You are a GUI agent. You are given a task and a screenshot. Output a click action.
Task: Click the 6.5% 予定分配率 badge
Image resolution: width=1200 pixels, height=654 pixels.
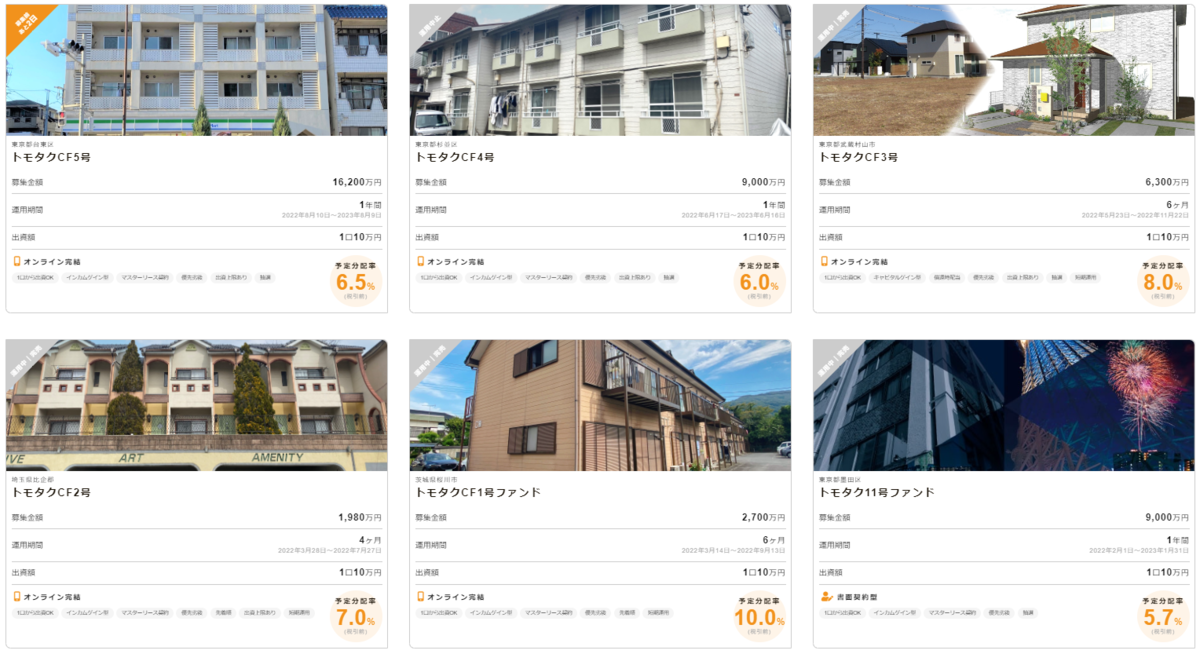coord(355,282)
